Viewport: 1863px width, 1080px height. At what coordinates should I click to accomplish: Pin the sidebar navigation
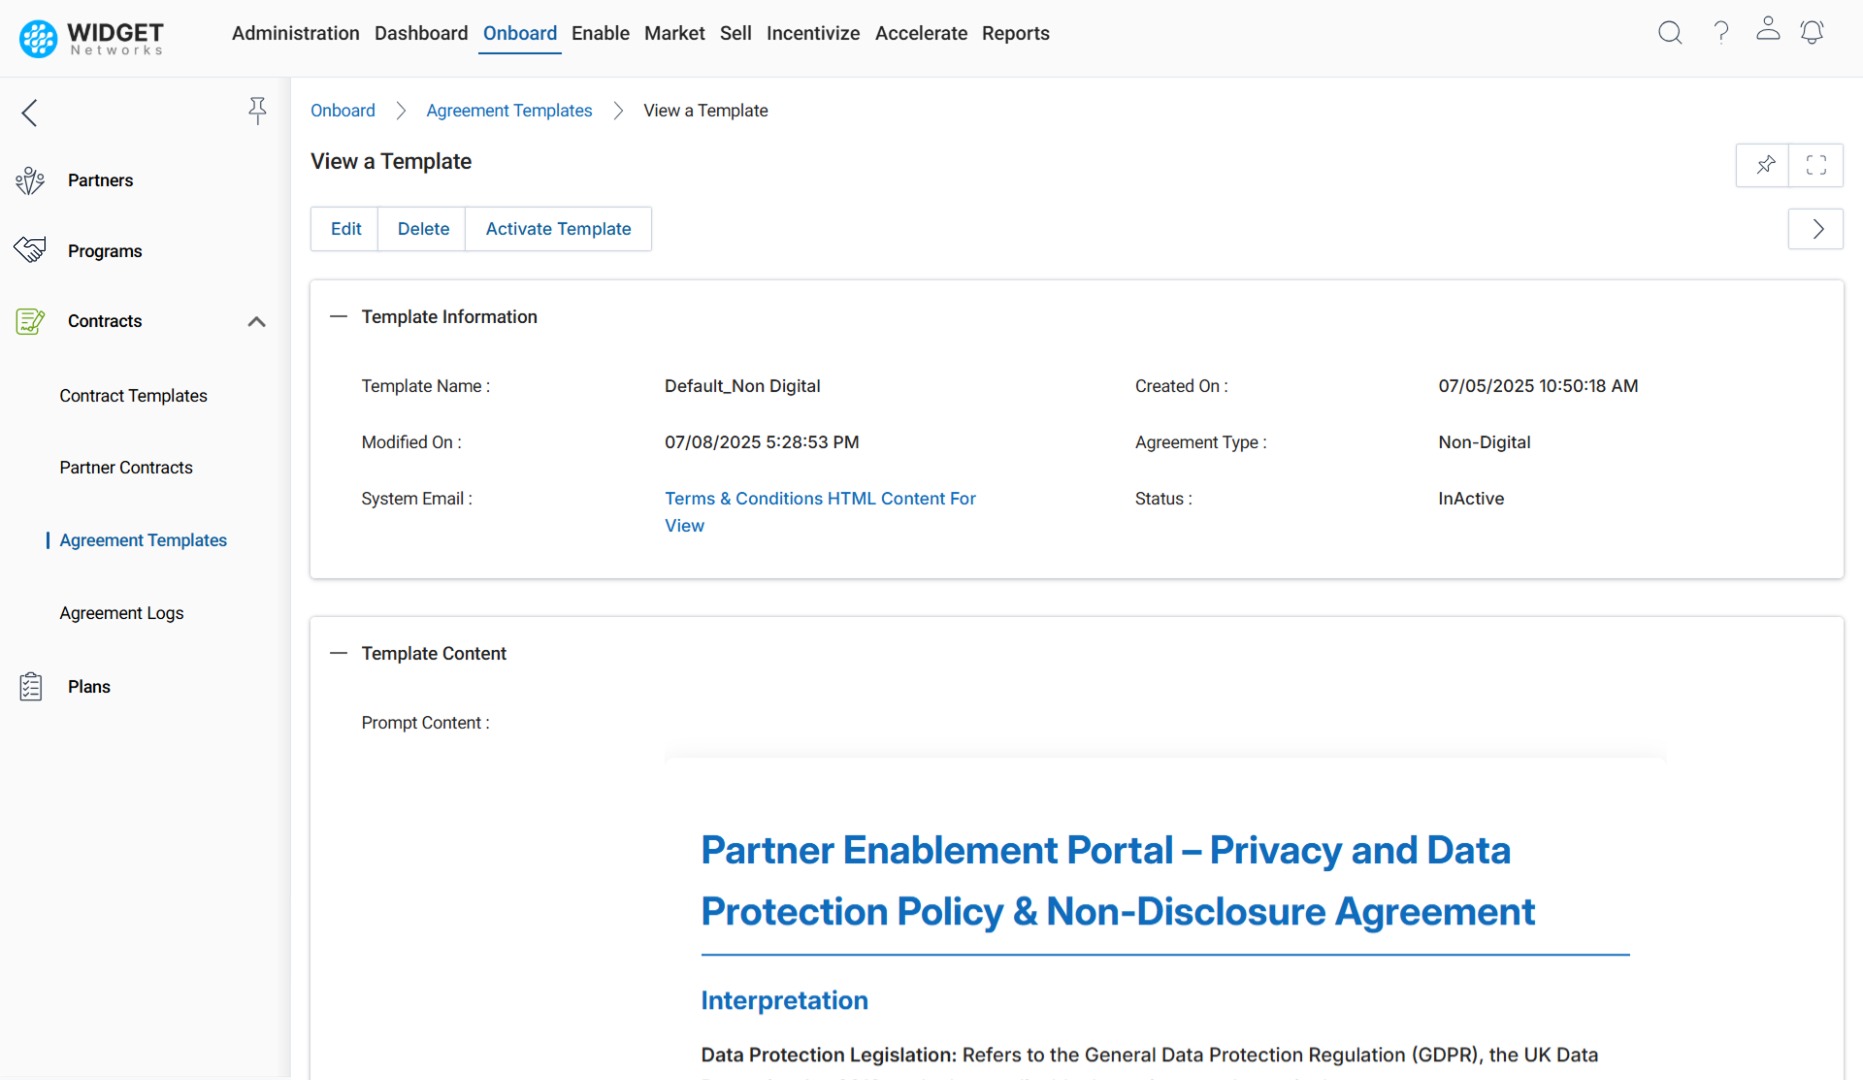(257, 110)
